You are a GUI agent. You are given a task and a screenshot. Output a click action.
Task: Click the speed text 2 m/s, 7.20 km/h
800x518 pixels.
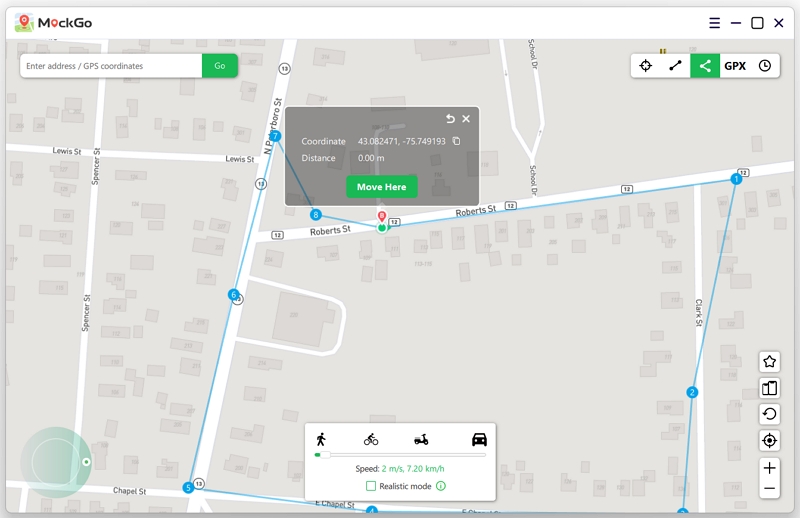click(413, 468)
